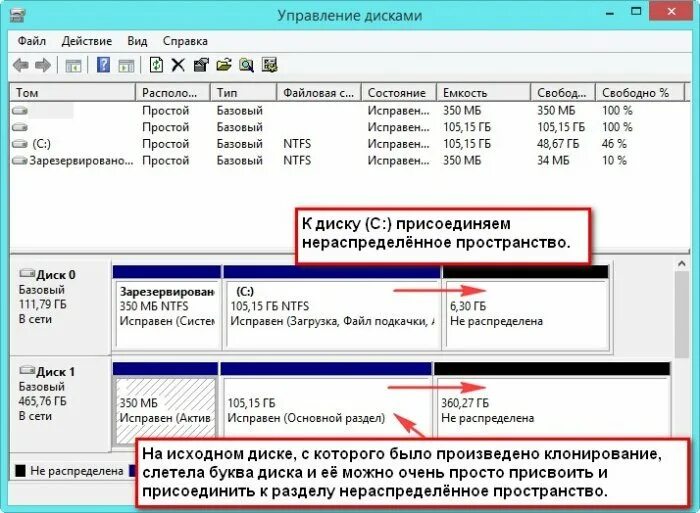Select the 350 МБ hatched partition on Диск 1
Image resolution: width=700 pixels, height=513 pixels.
point(165,404)
